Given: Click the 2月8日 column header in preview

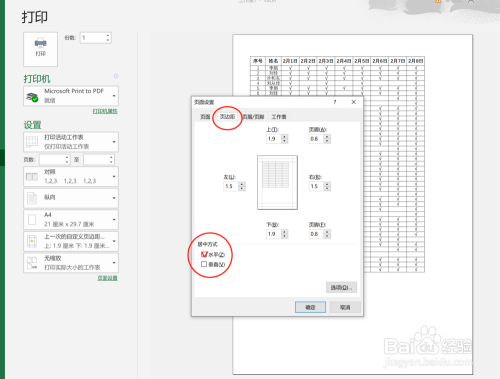Looking at the screenshot, I should coord(415,61).
